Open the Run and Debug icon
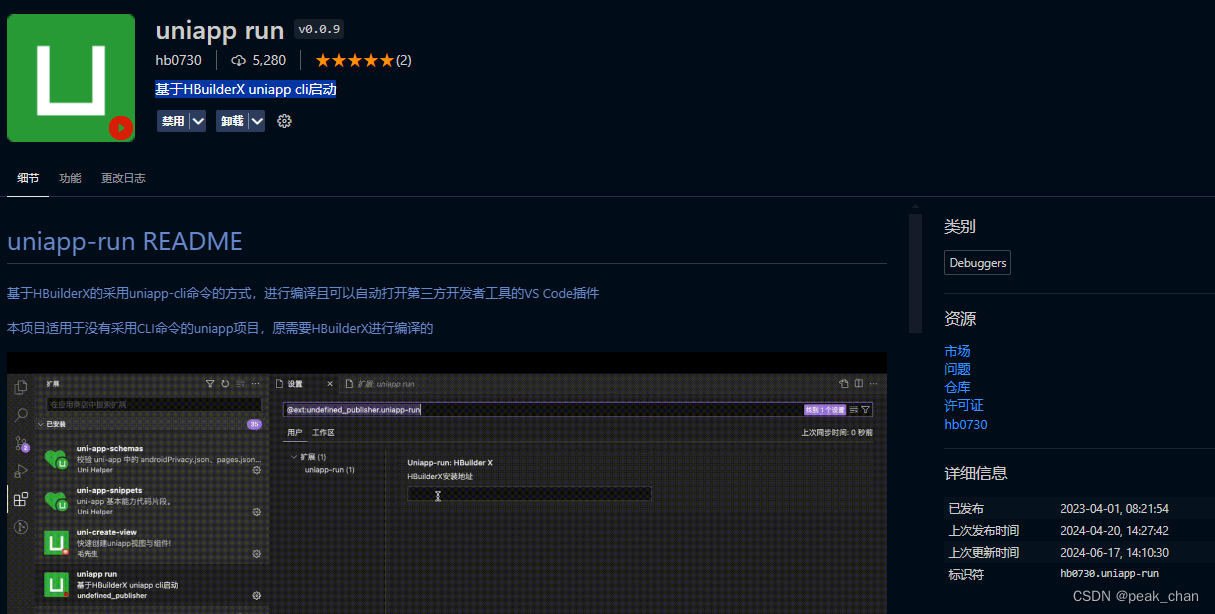The image size is (1215, 614). pyautogui.click(x=21, y=470)
